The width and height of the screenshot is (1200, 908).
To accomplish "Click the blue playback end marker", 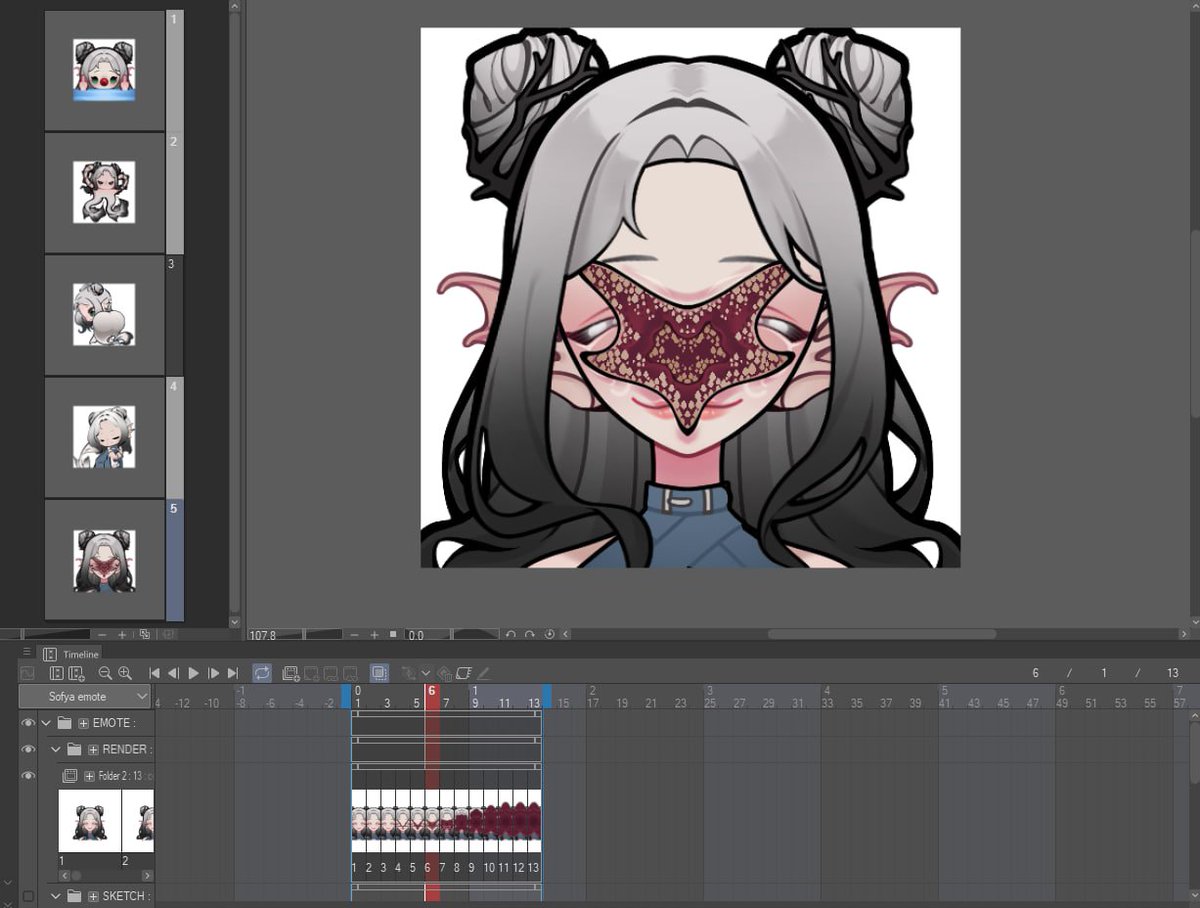I will tap(546, 697).
